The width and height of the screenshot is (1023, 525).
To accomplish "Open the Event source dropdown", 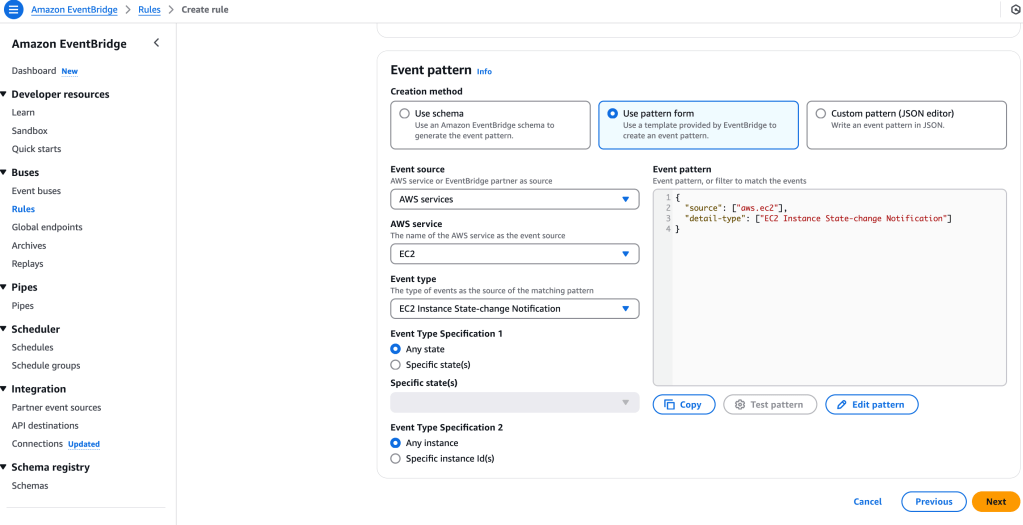I will tap(514, 200).
